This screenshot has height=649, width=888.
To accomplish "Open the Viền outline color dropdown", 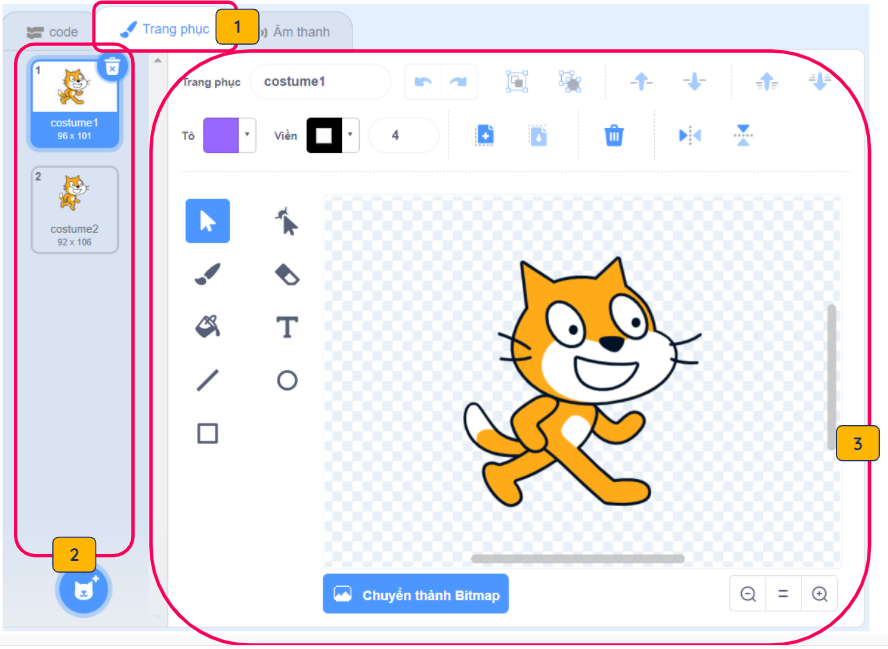I will tap(350, 135).
